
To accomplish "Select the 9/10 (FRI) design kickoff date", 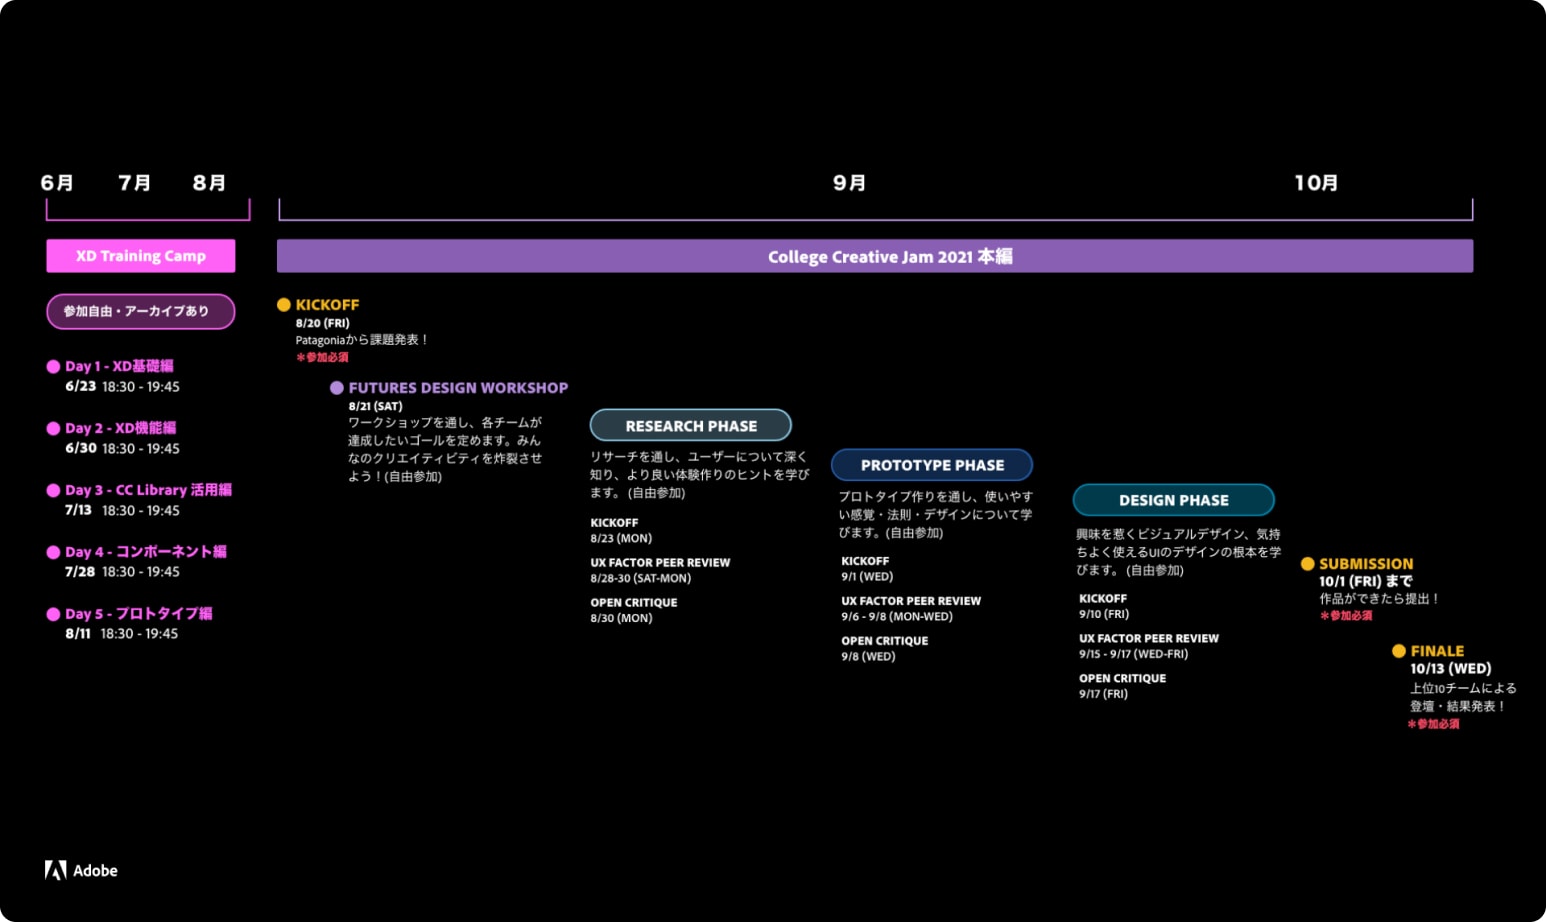I will click(1104, 614).
